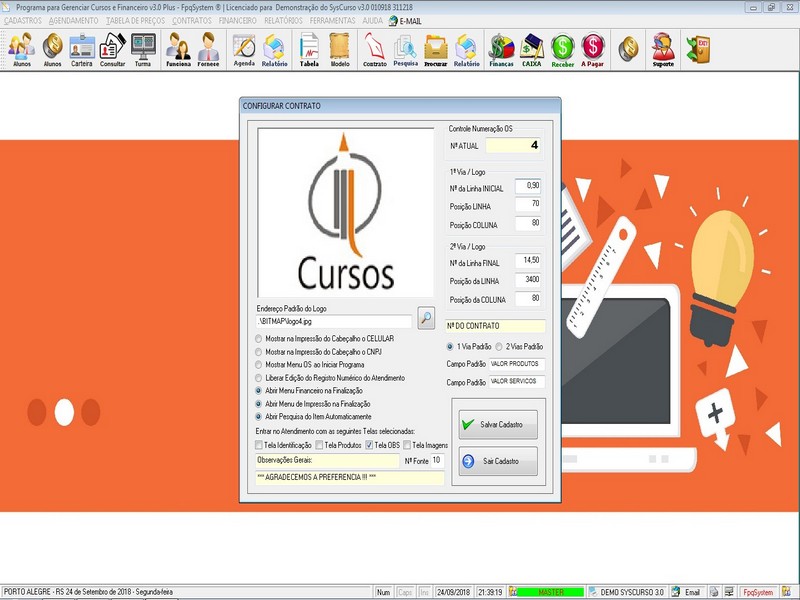Open the FERRAMENTAS menu
The height and width of the screenshot is (600, 800).
(331, 20)
